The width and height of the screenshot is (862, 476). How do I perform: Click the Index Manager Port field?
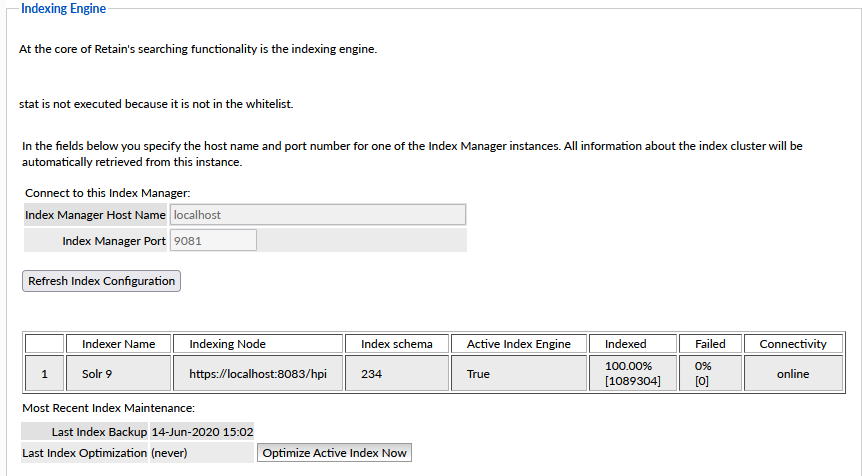(213, 241)
